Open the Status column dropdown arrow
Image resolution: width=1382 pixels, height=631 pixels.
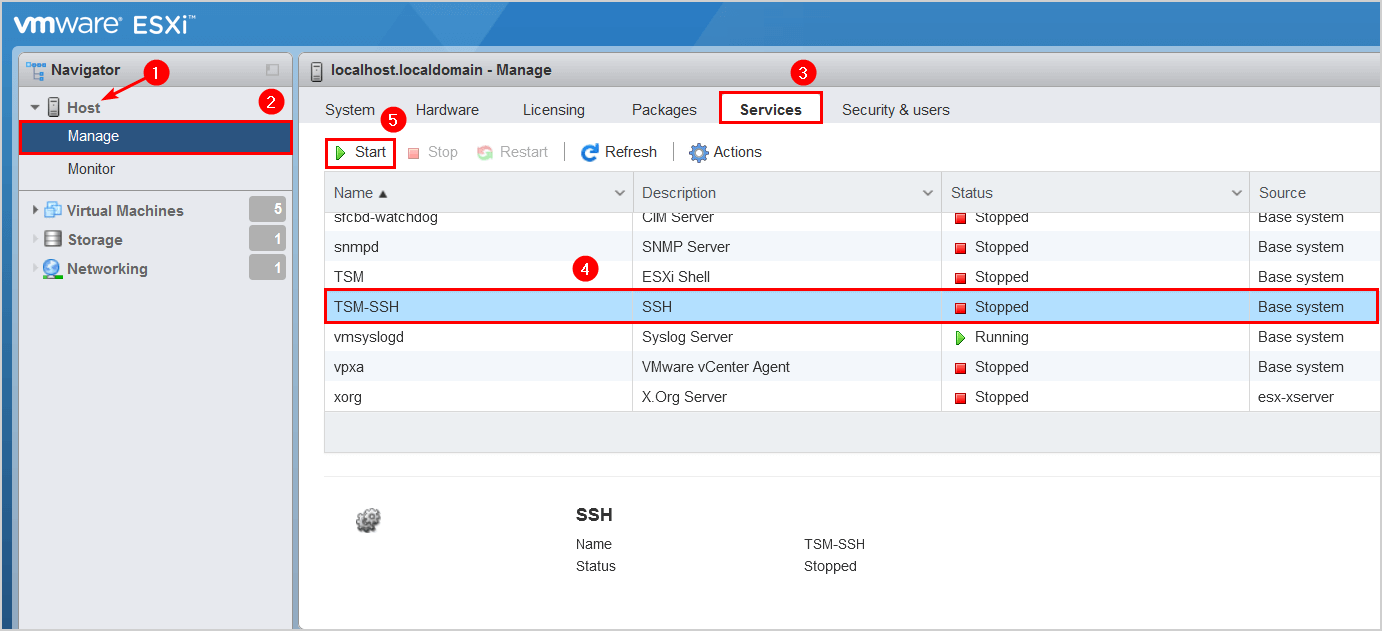point(1236,193)
